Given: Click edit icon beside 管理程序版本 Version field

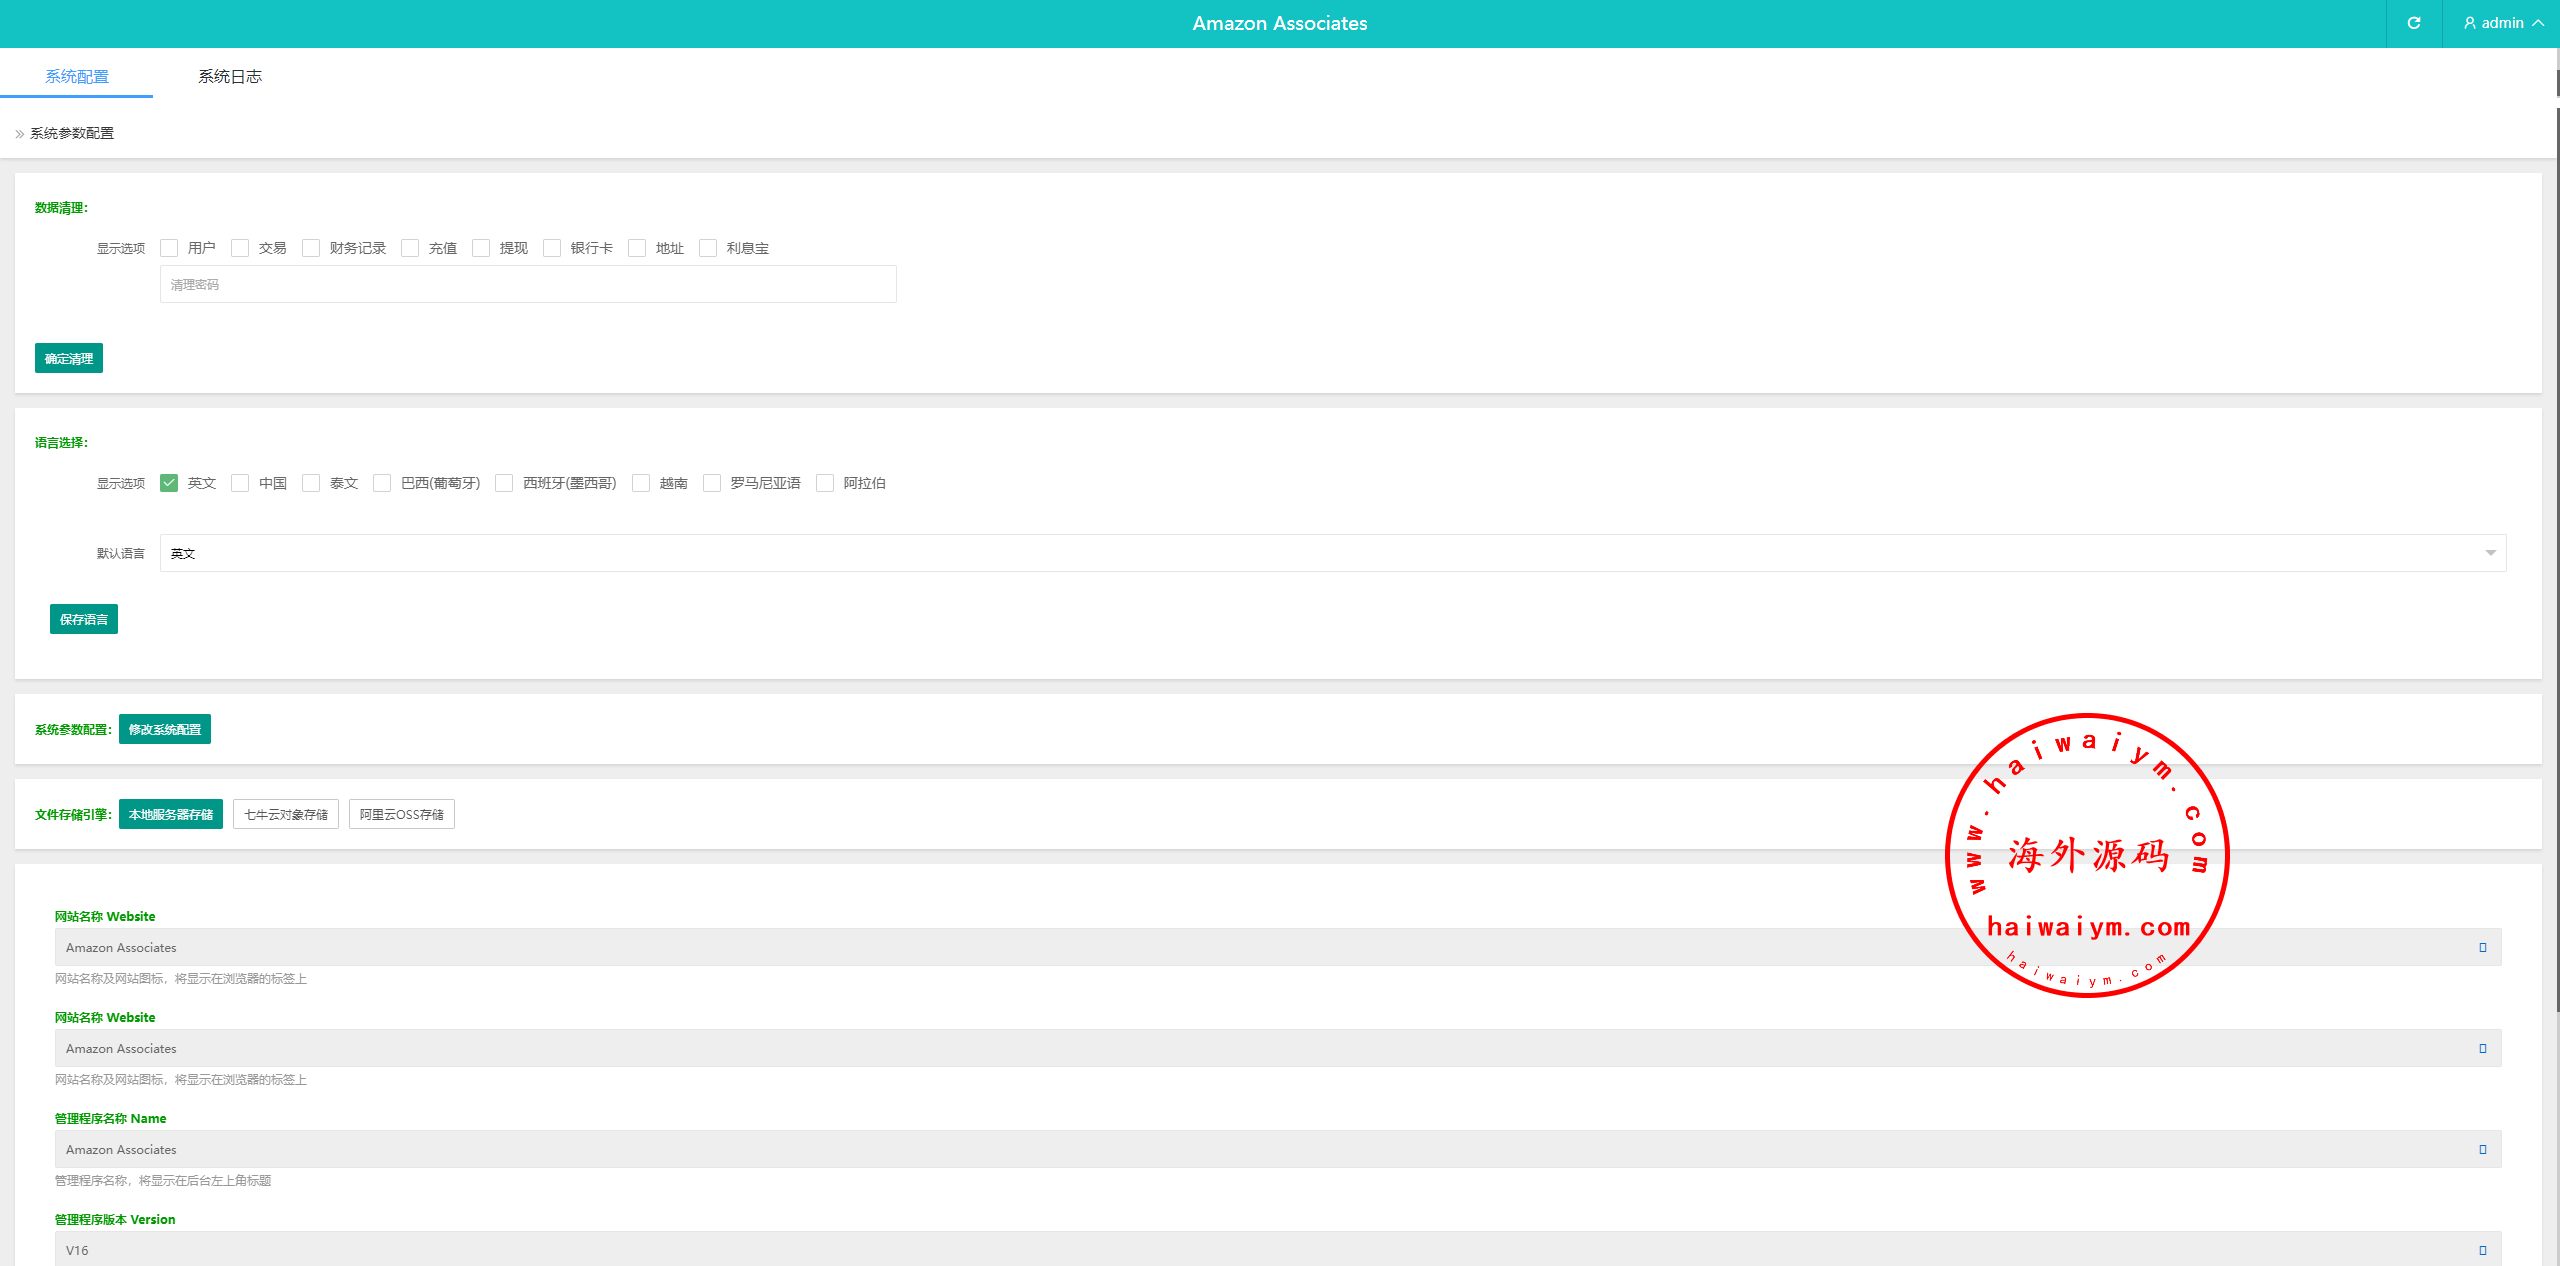Looking at the screenshot, I should tap(2482, 1250).
